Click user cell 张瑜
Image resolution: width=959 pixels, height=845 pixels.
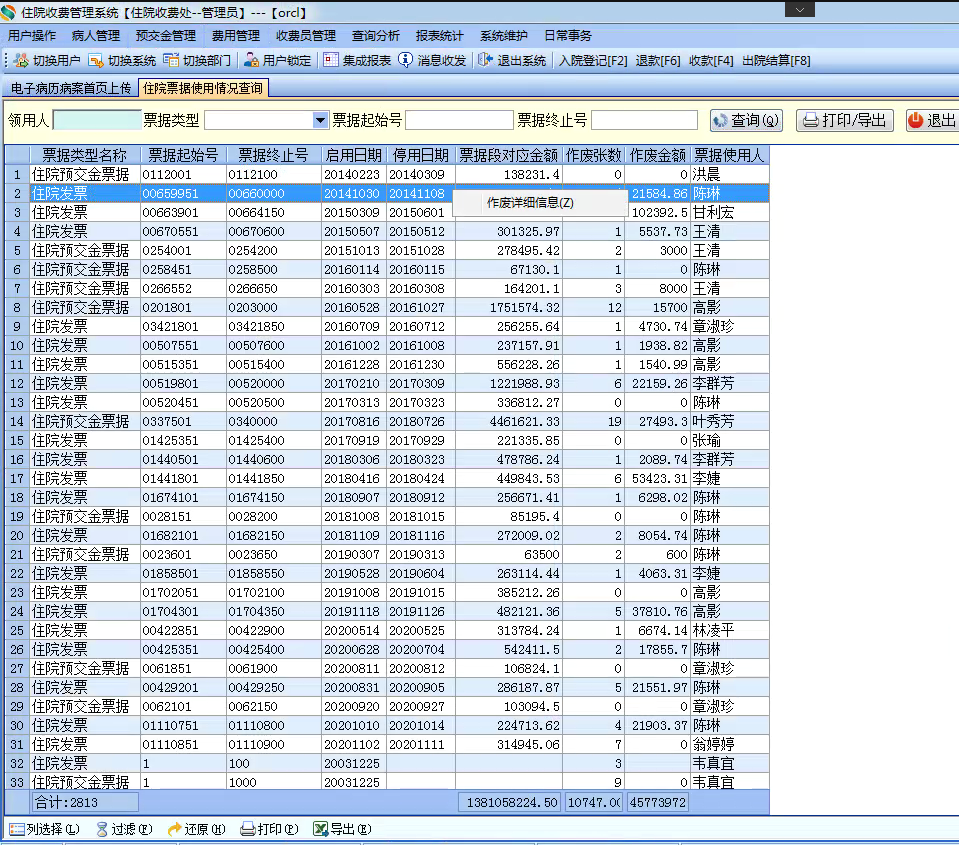point(730,440)
